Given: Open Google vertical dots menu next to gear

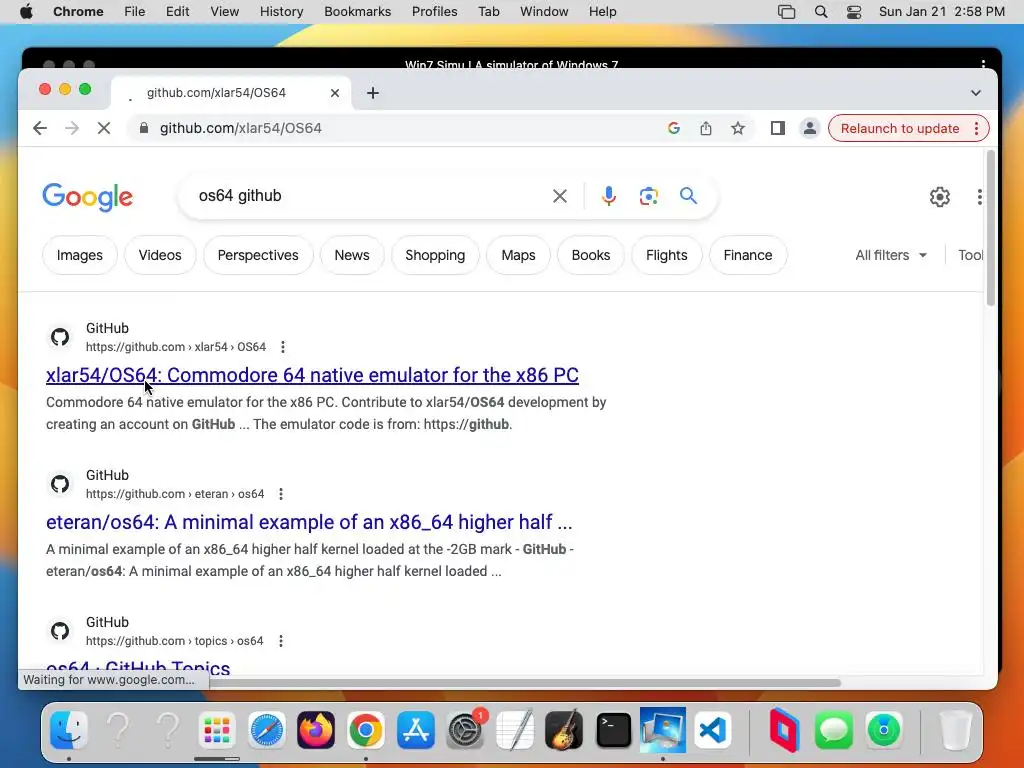Looking at the screenshot, I should coord(980,197).
